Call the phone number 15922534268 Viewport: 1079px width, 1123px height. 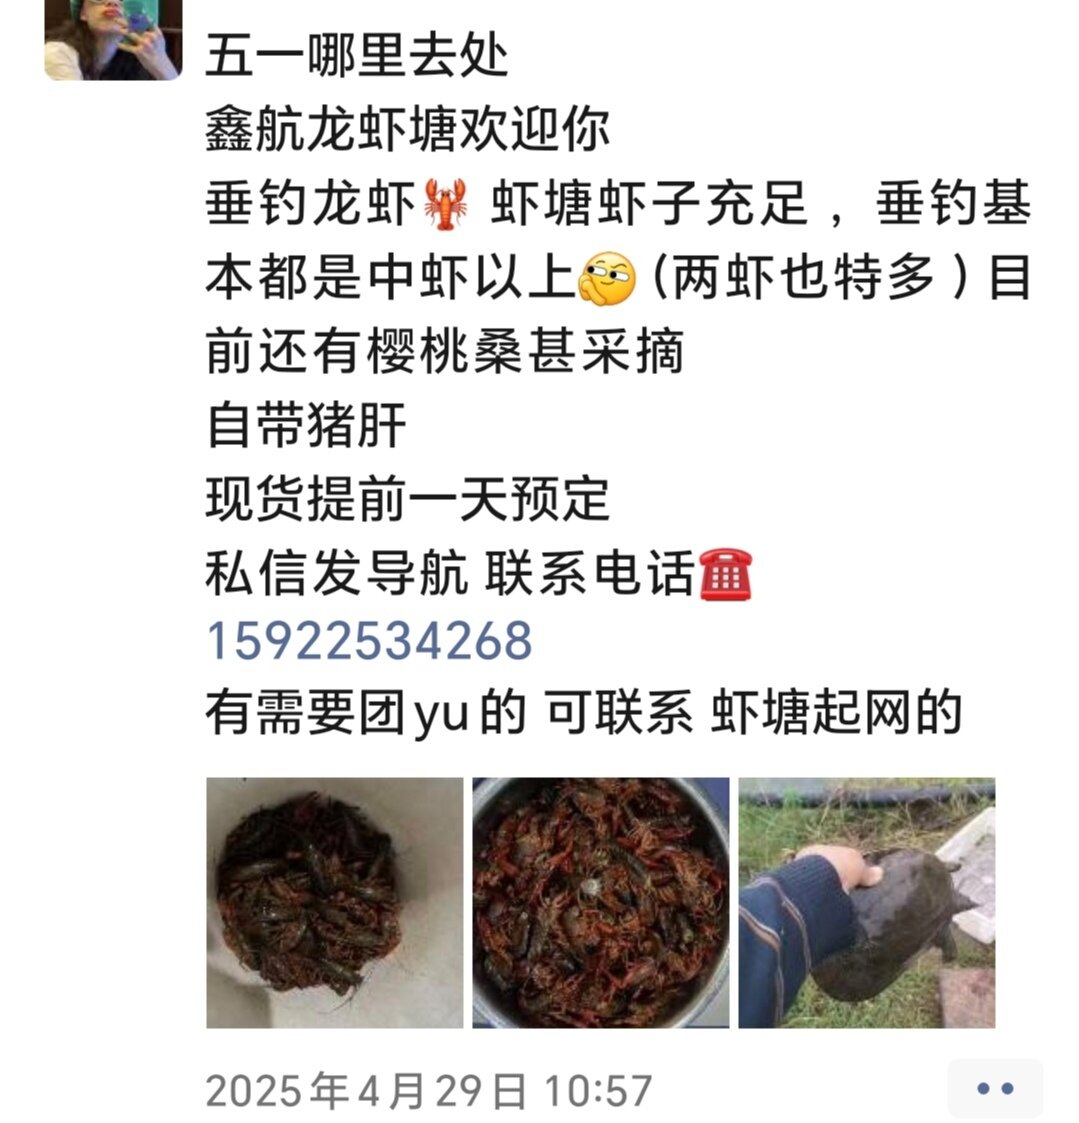369,641
